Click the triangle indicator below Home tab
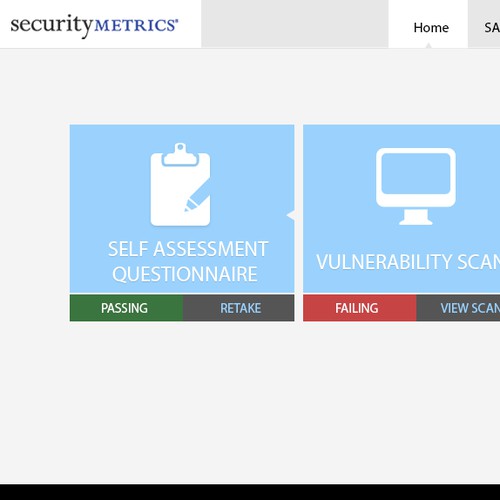The height and width of the screenshot is (500, 500). pos(429,46)
